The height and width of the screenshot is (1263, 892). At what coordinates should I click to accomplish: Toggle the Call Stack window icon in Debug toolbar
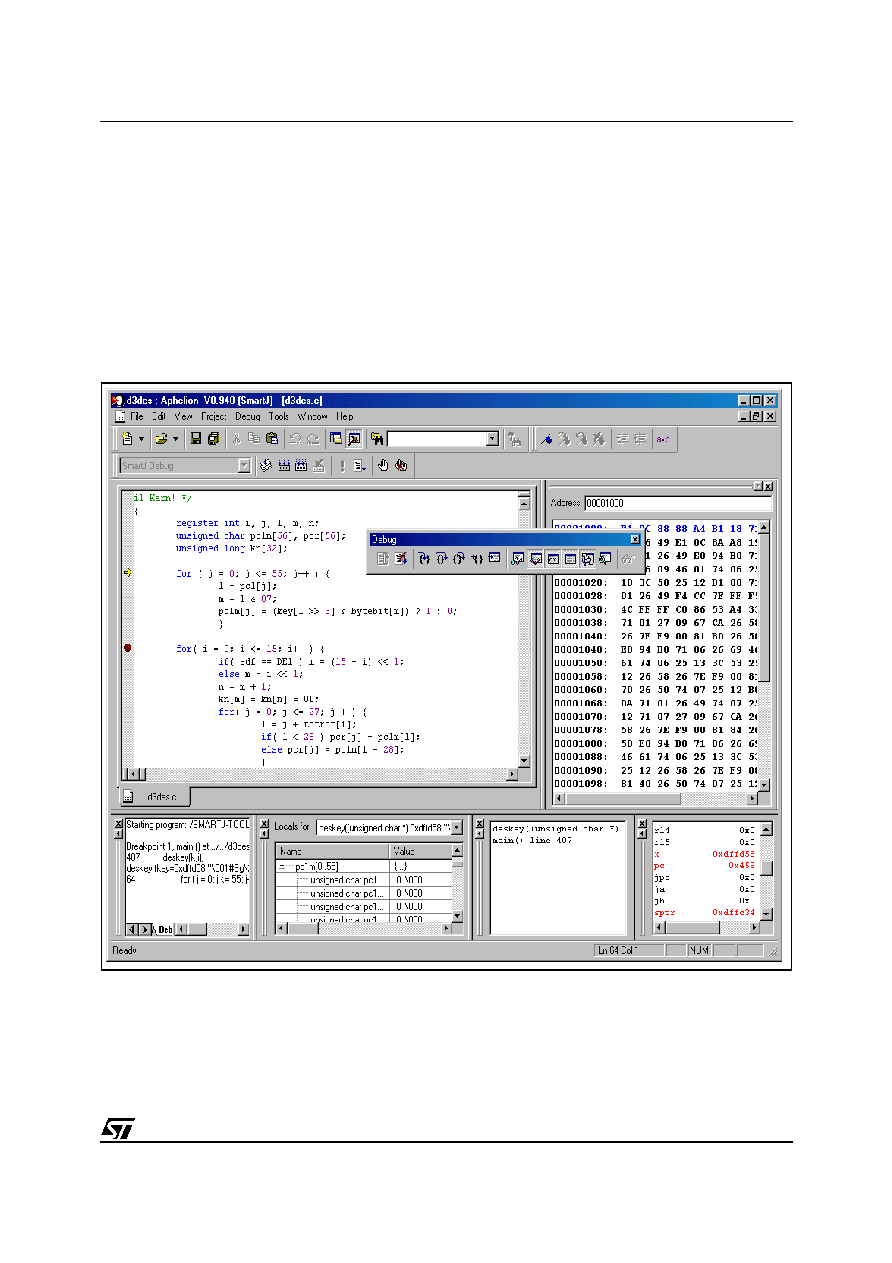[x=588, y=559]
